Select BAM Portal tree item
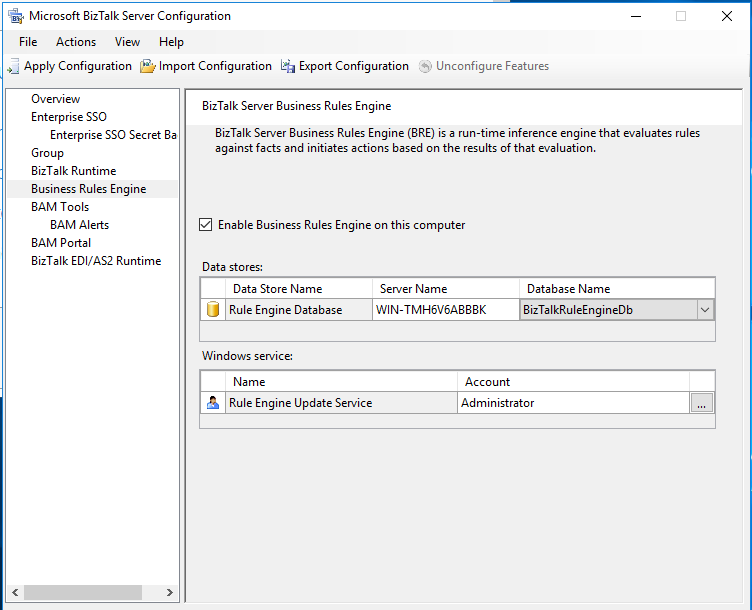Screen dimensions: 752x610 coord(61,243)
